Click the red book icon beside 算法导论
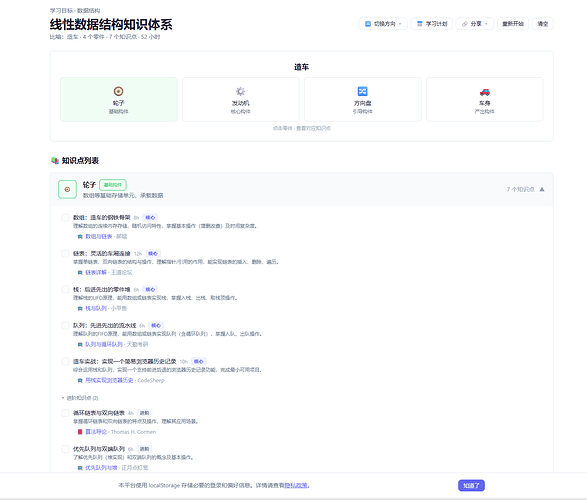Image resolution: width=587 pixels, height=500 pixels. coord(80,432)
